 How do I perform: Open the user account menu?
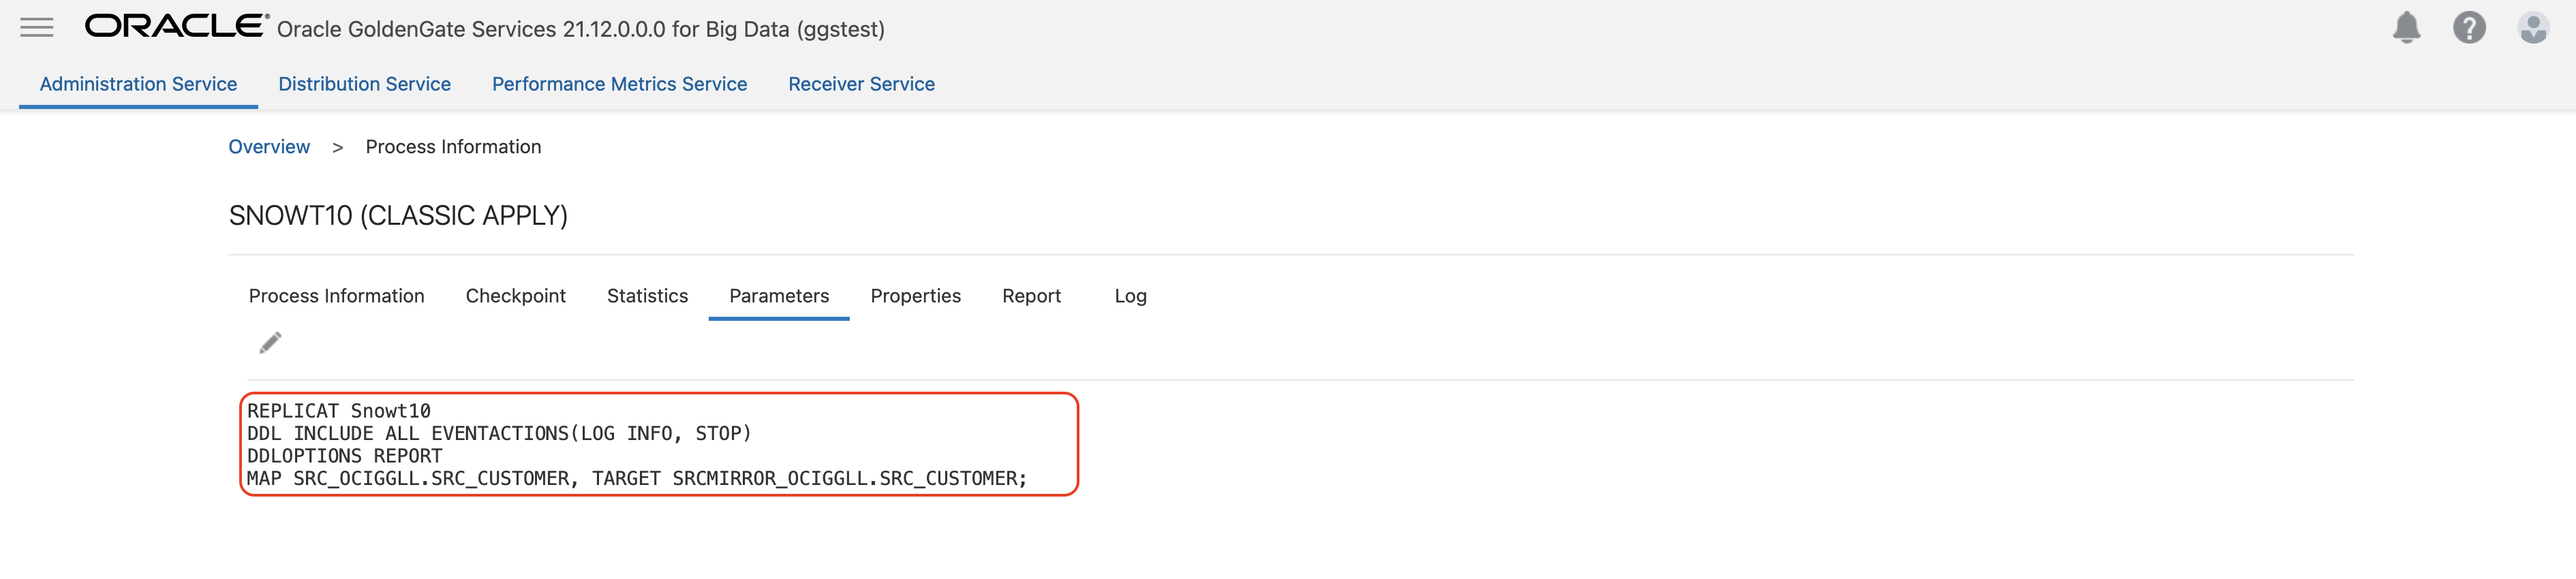click(x=2532, y=27)
